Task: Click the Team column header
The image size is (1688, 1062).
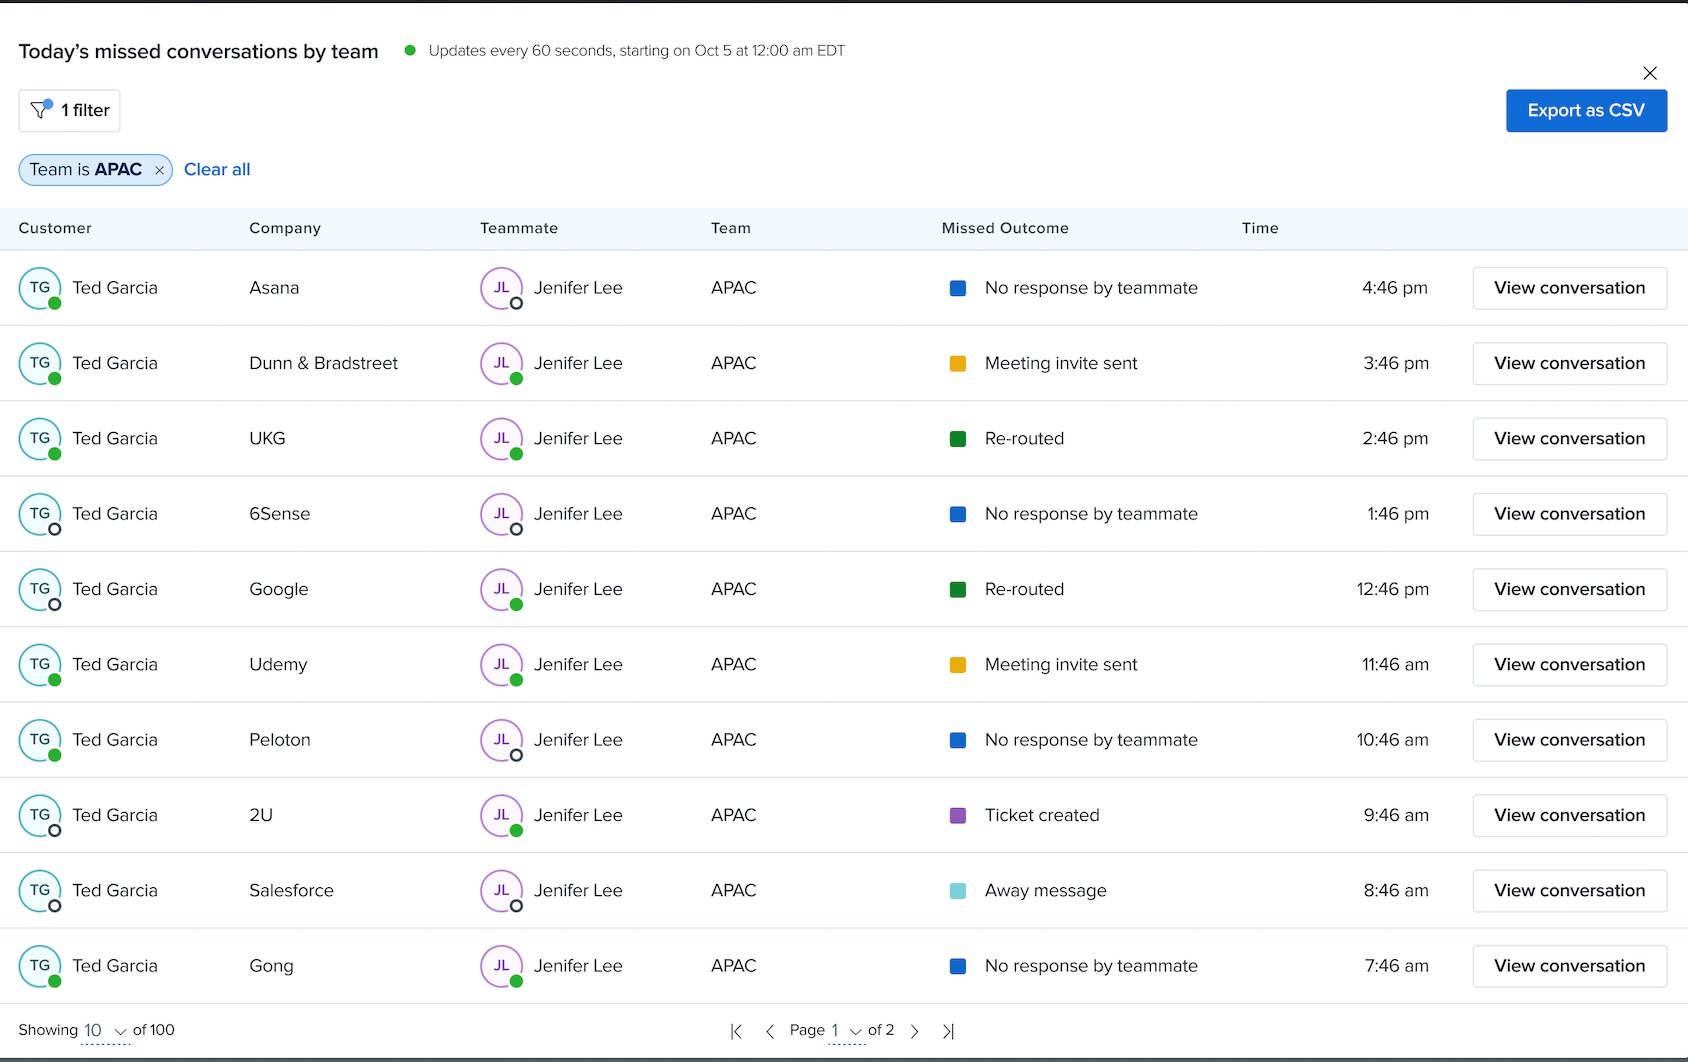Action: click(x=731, y=228)
